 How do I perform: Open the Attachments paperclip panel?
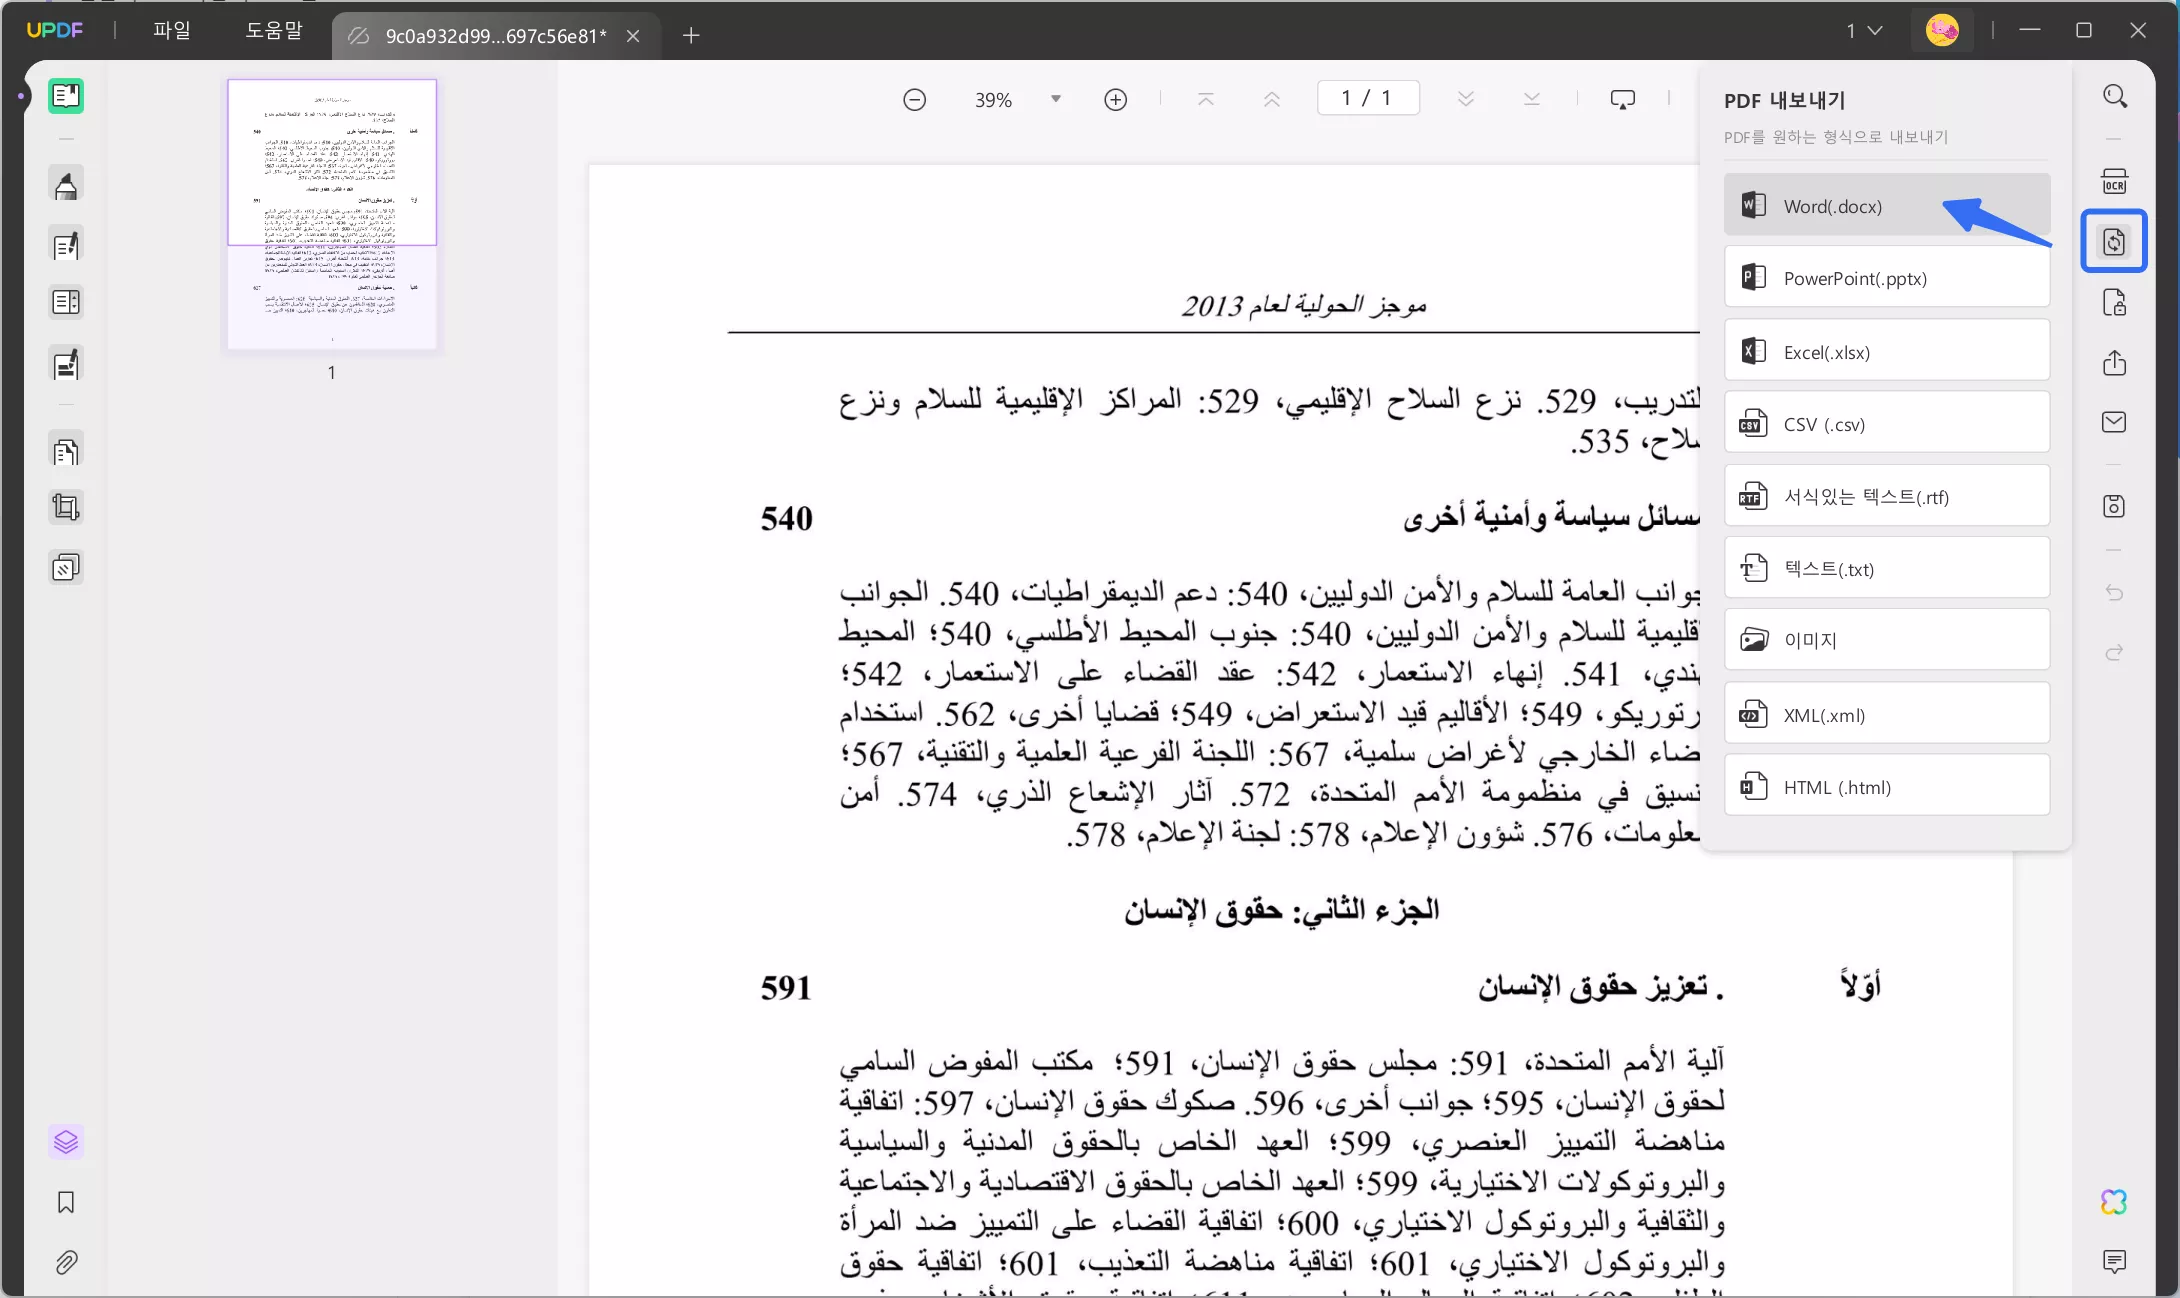(66, 1262)
